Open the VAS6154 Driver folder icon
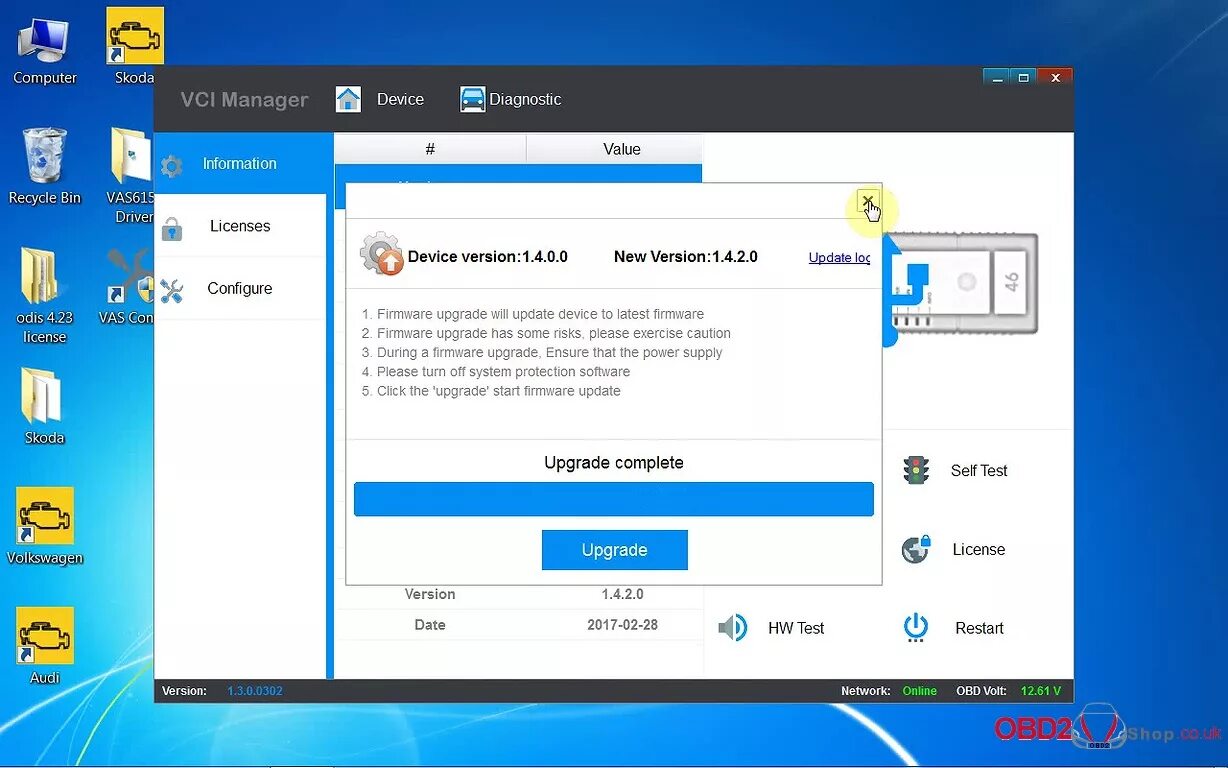The width and height of the screenshot is (1228, 768). (x=131, y=156)
